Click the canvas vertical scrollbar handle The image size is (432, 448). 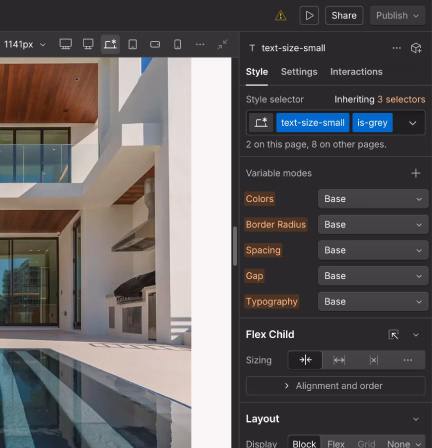click(x=235, y=246)
